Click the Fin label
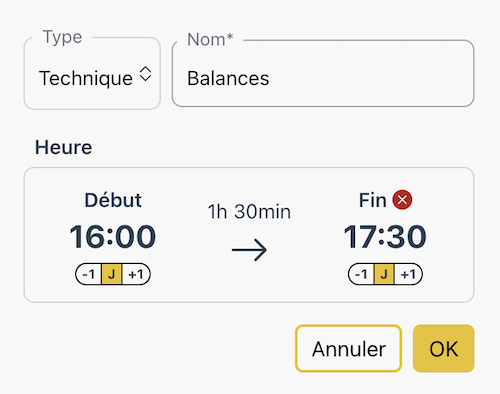This screenshot has width=500, height=394. click(373, 200)
